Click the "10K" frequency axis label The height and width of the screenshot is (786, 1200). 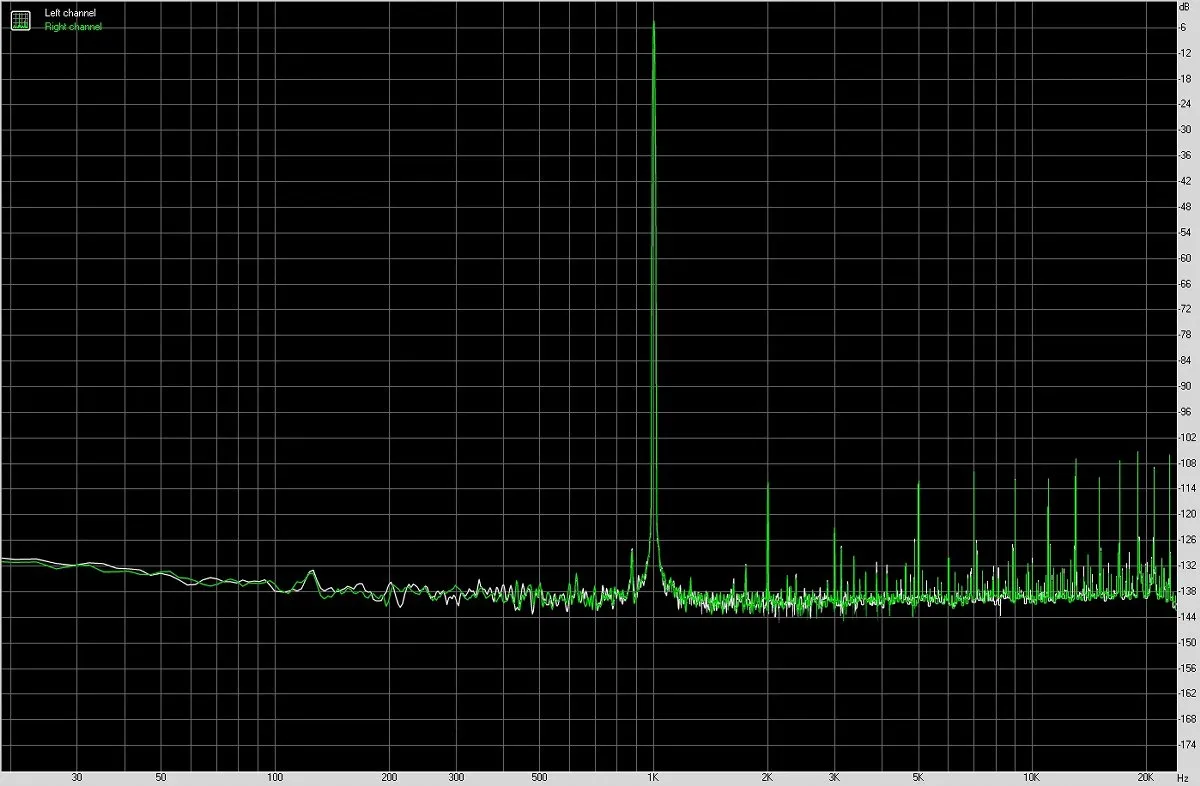[1031, 777]
